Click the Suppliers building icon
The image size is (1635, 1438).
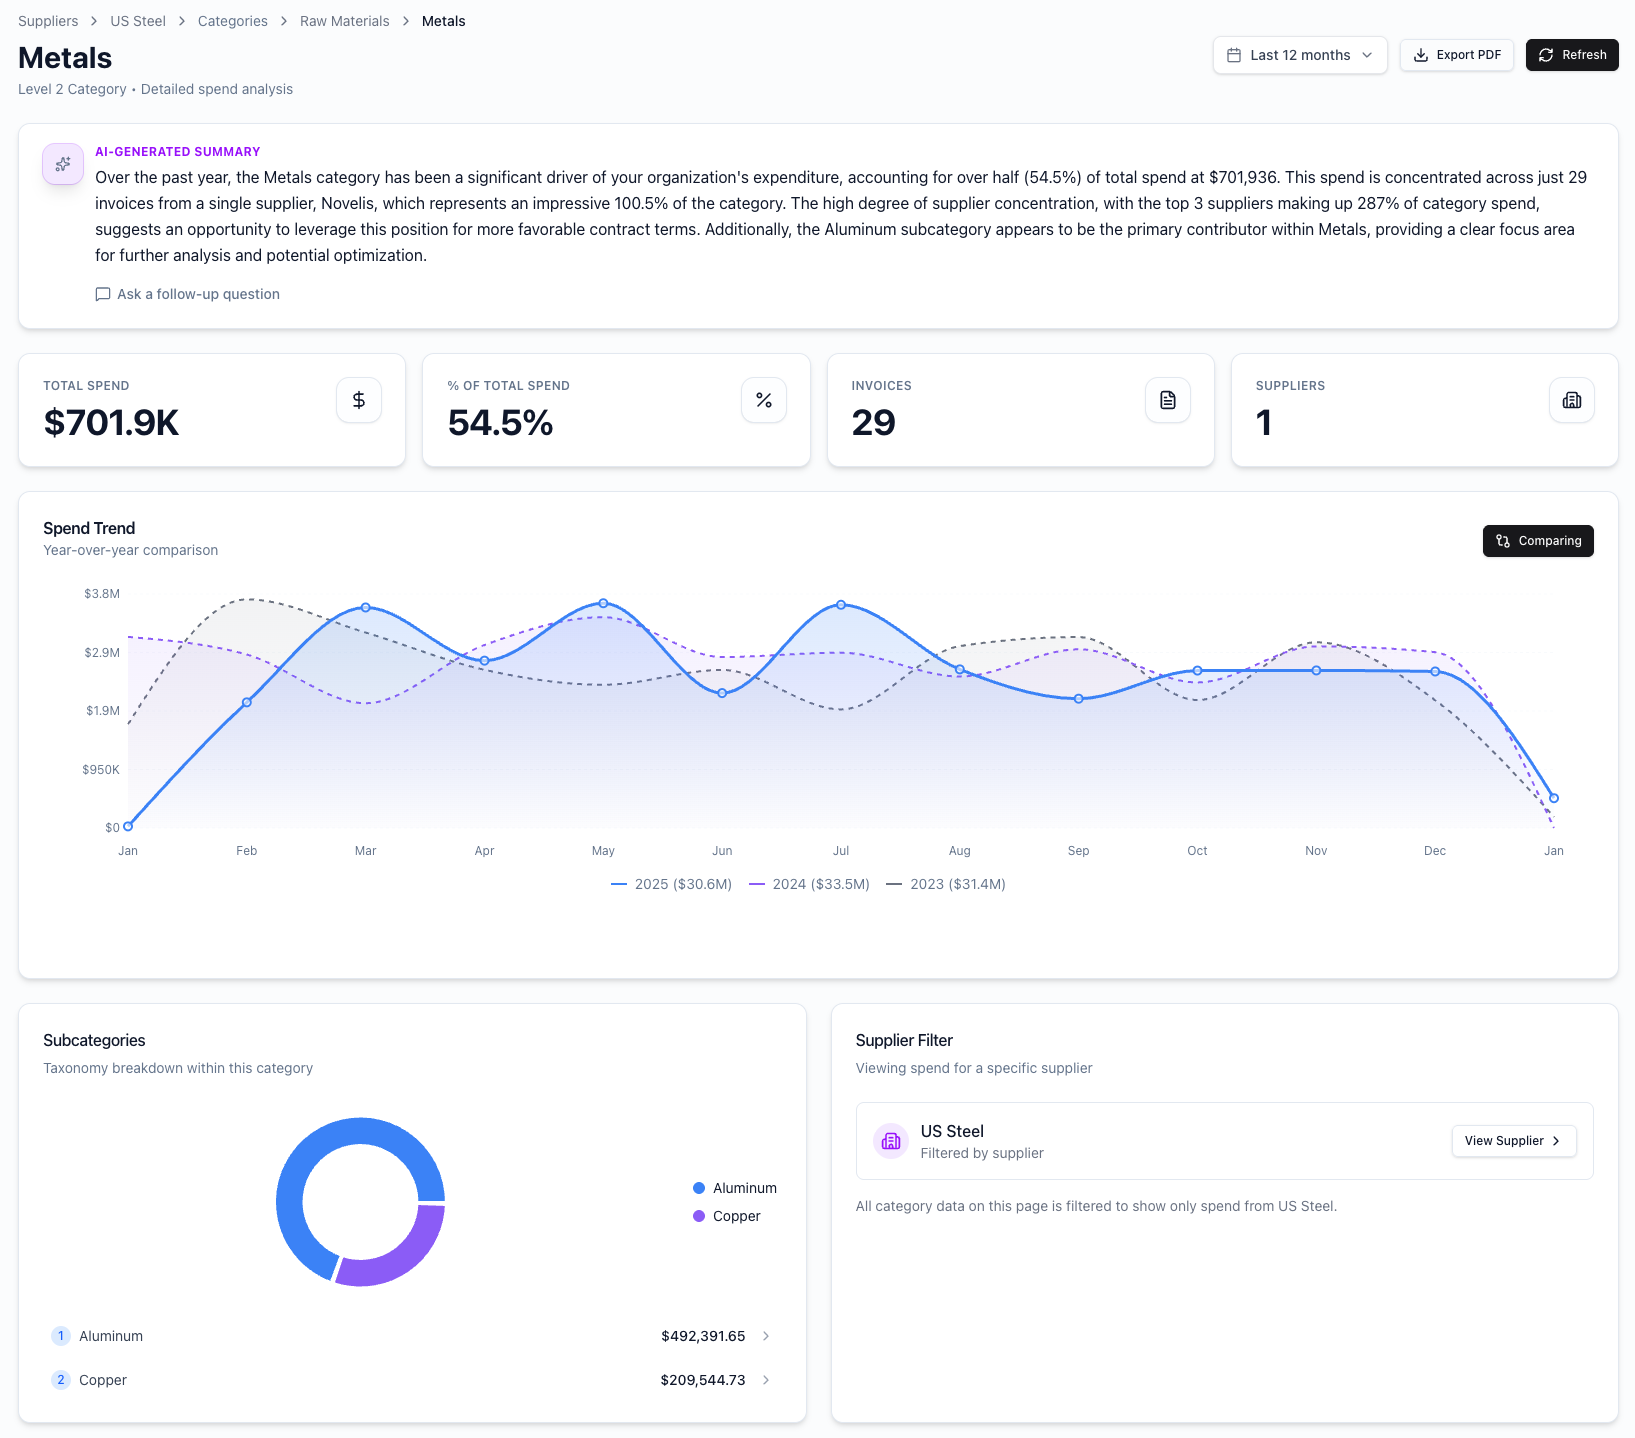coord(1571,400)
